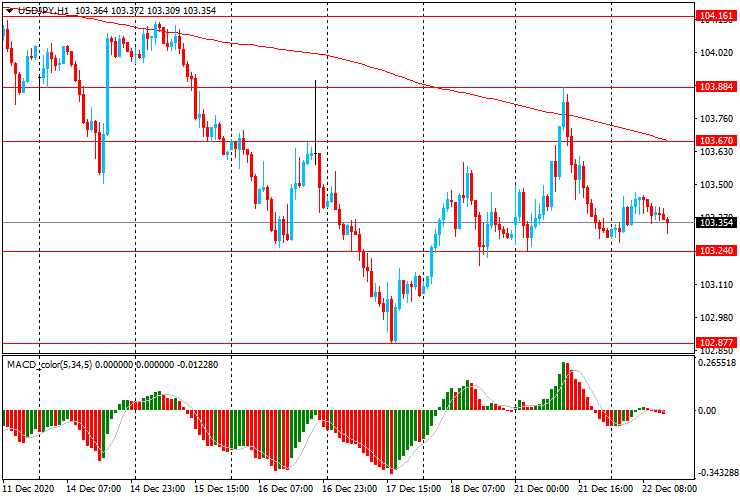Select the MACD_color(5,34,5) indicator label
This screenshot has width=740, height=500.
[x=62, y=364]
